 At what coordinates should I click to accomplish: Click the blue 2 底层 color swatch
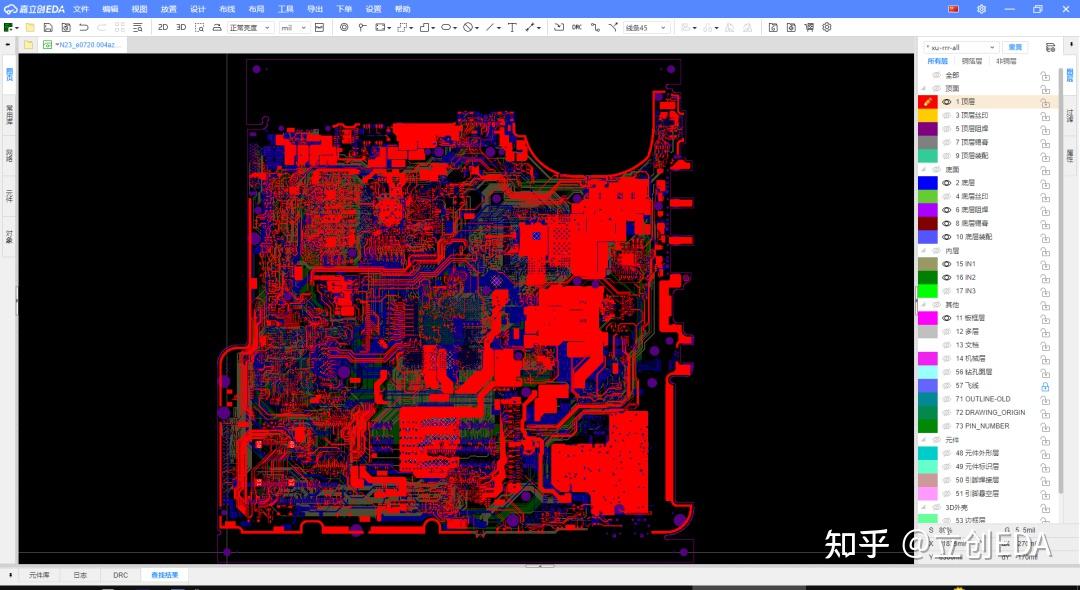click(x=928, y=183)
